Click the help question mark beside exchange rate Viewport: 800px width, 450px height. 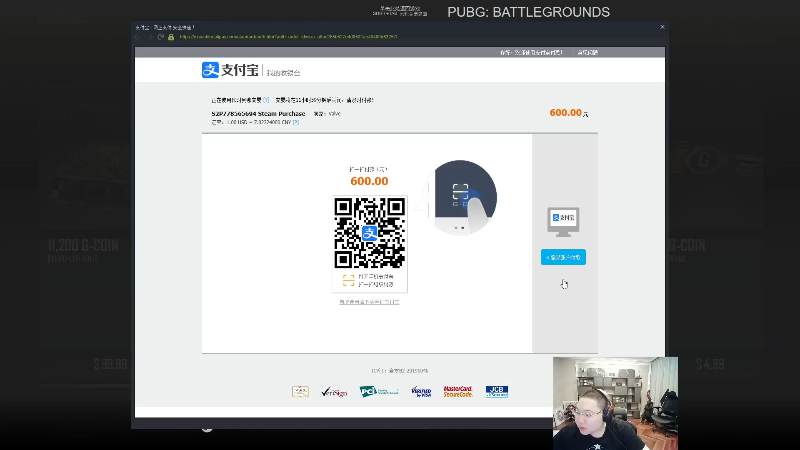[296, 122]
